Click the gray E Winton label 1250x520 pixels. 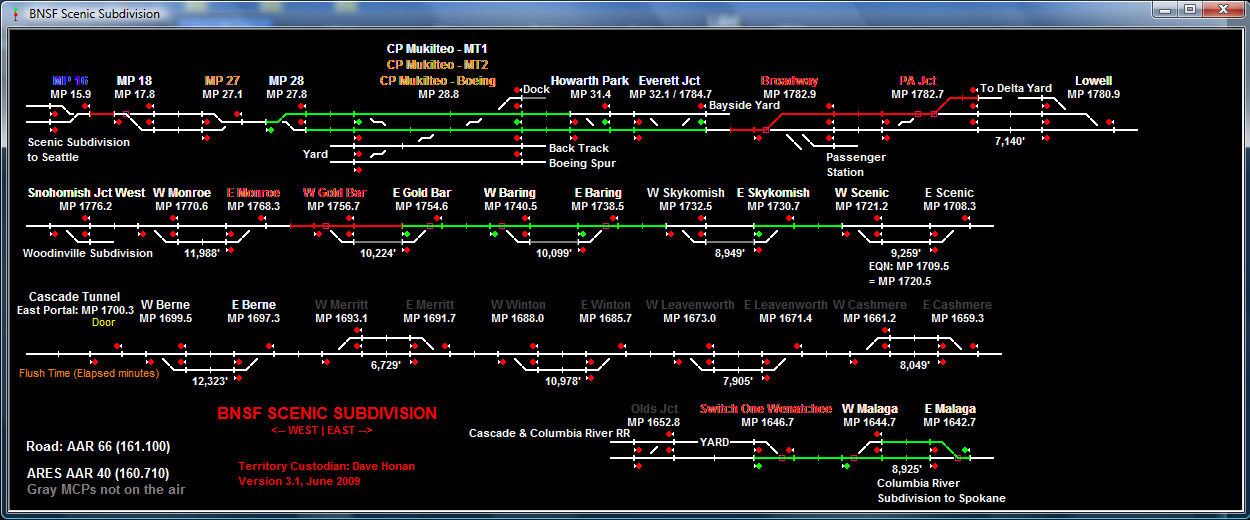606,305
